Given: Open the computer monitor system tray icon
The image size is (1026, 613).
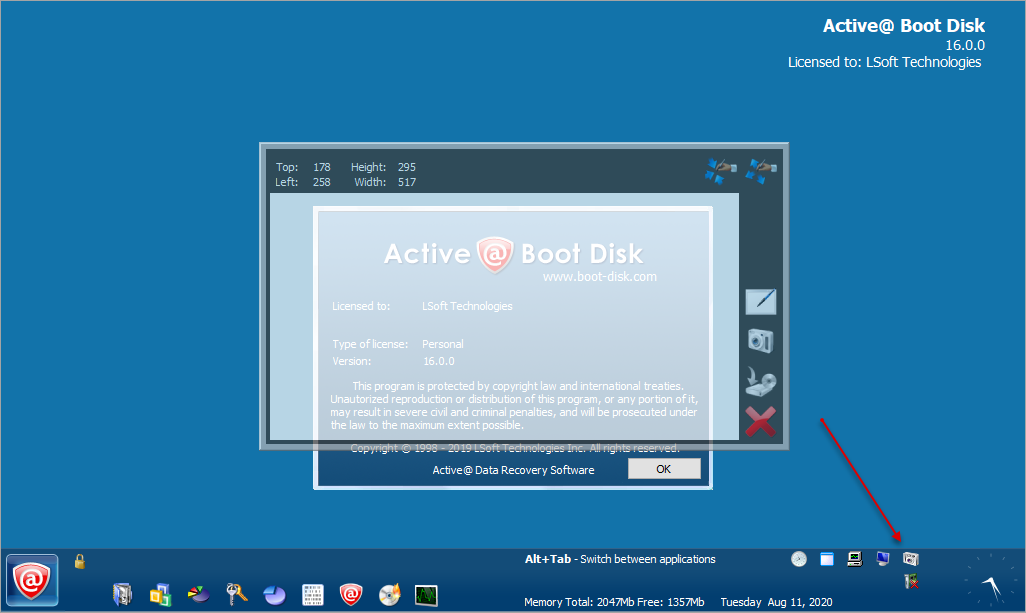Looking at the screenshot, I should tap(855, 559).
